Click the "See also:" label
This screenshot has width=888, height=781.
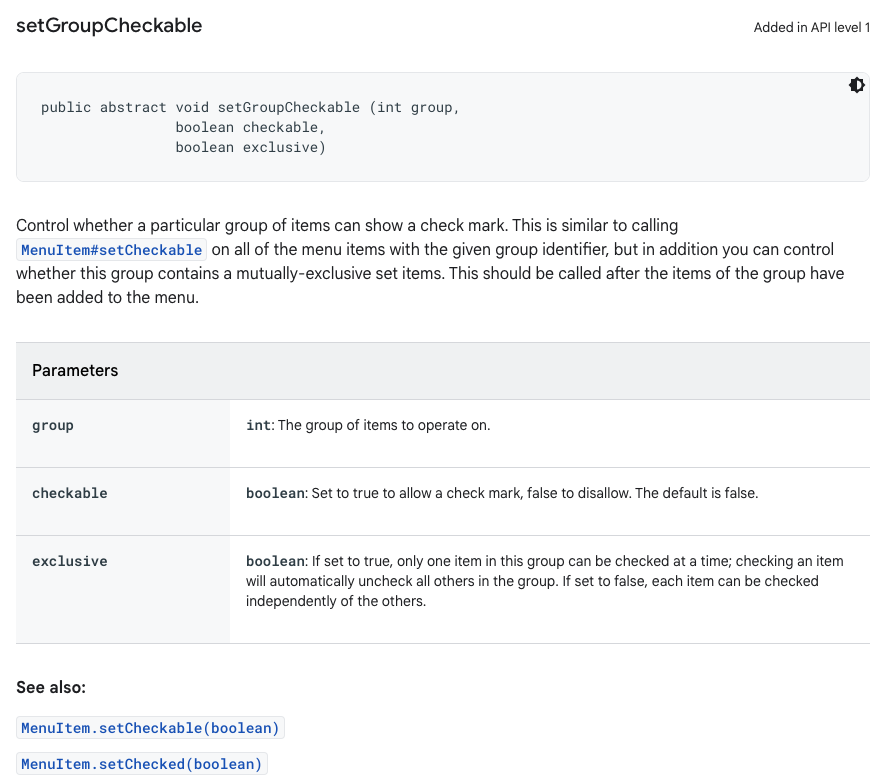click(x=51, y=688)
